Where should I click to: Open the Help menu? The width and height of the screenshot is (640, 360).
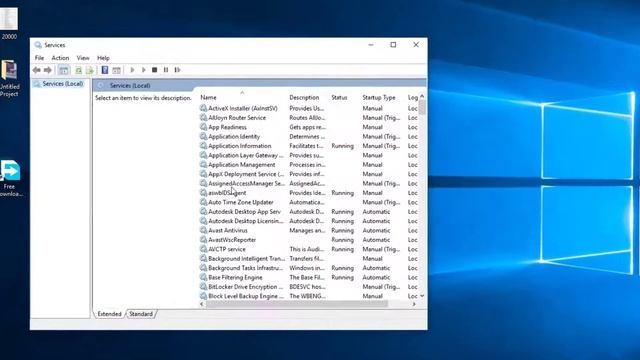coord(103,58)
